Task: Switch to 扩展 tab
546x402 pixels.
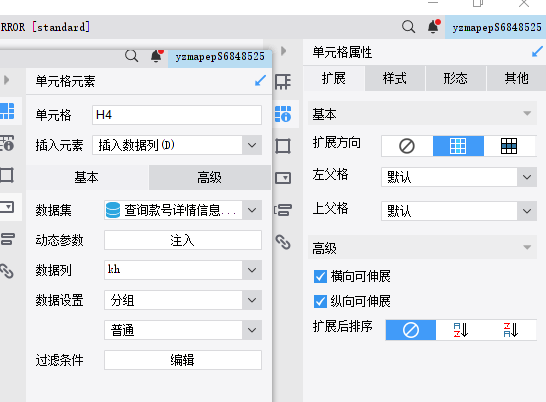Action: pos(334,78)
